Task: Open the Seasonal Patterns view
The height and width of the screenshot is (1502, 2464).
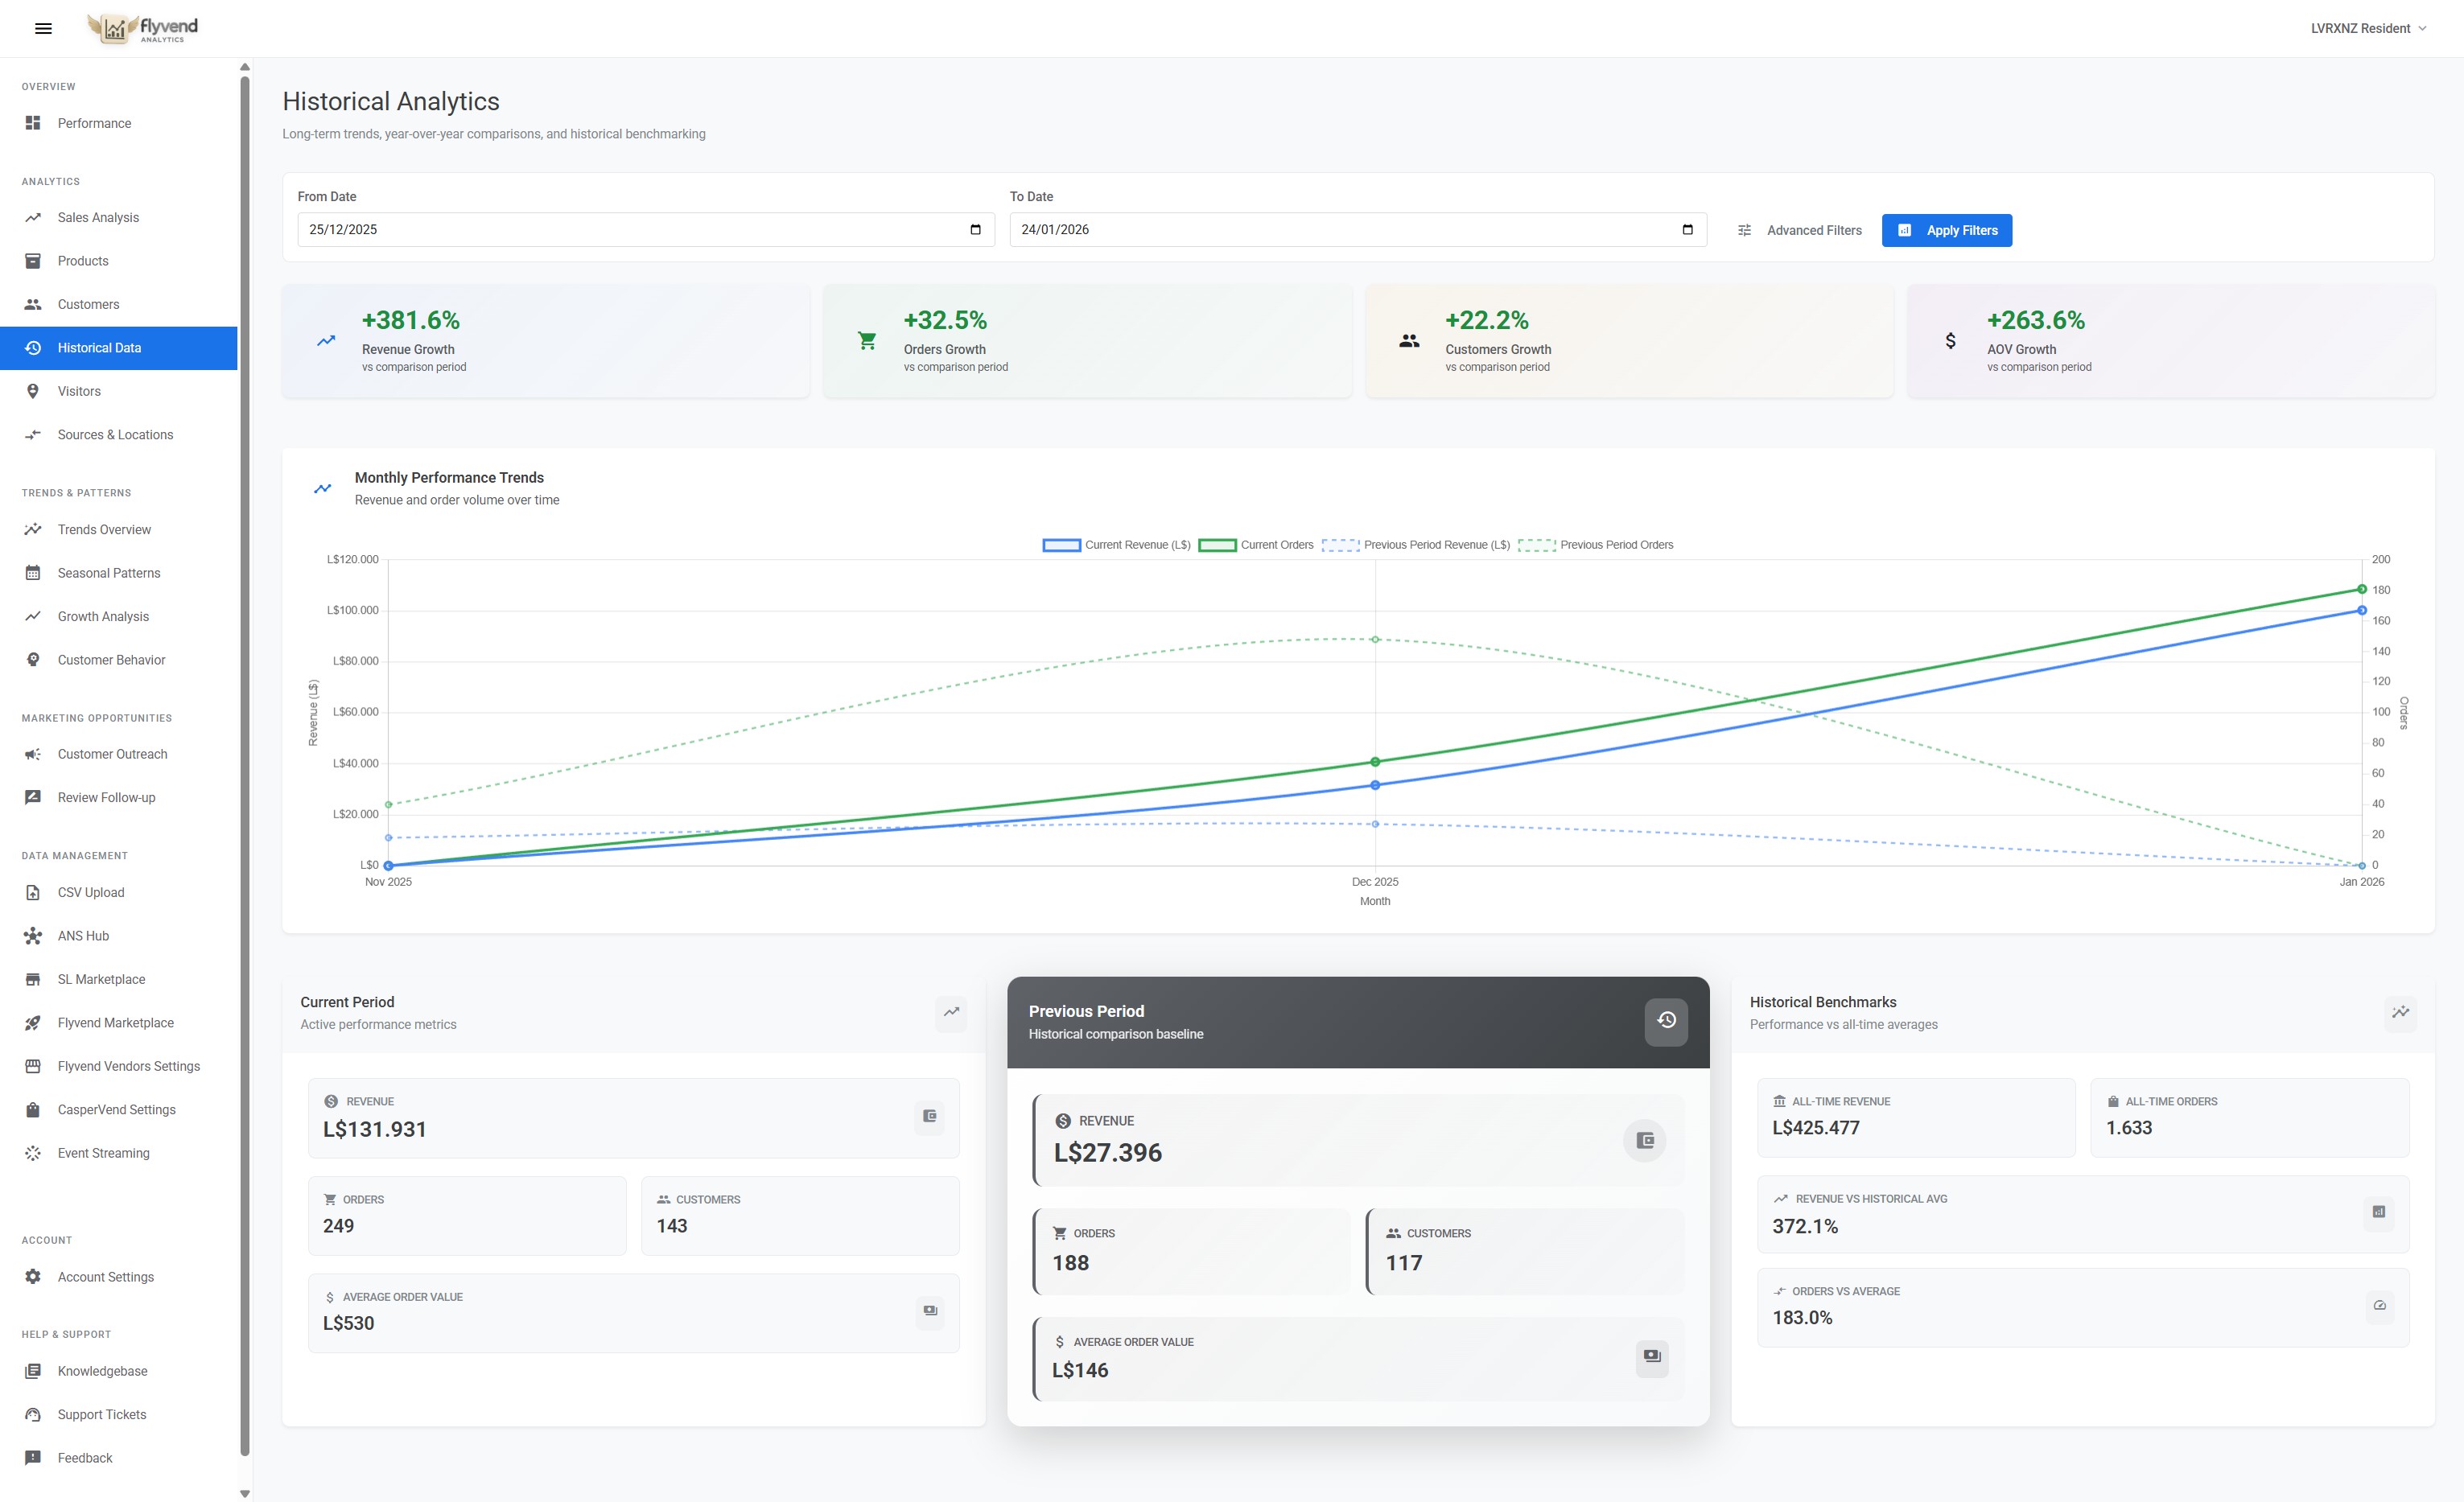Action: 108,572
